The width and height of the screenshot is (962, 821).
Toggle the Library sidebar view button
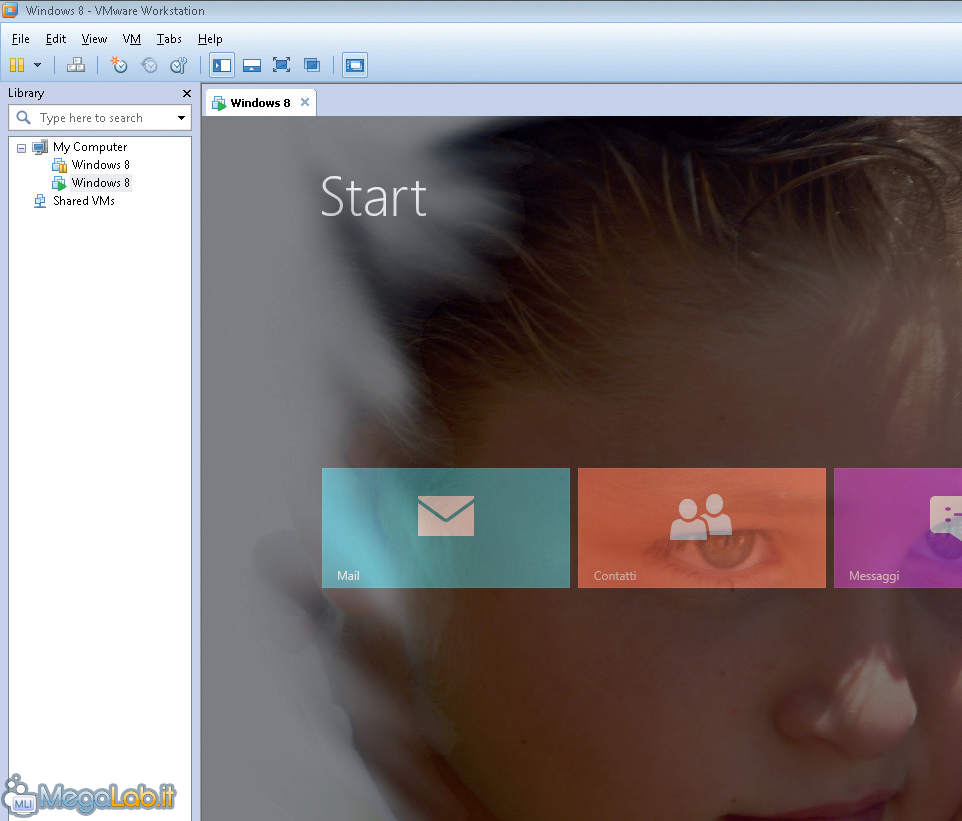222,65
